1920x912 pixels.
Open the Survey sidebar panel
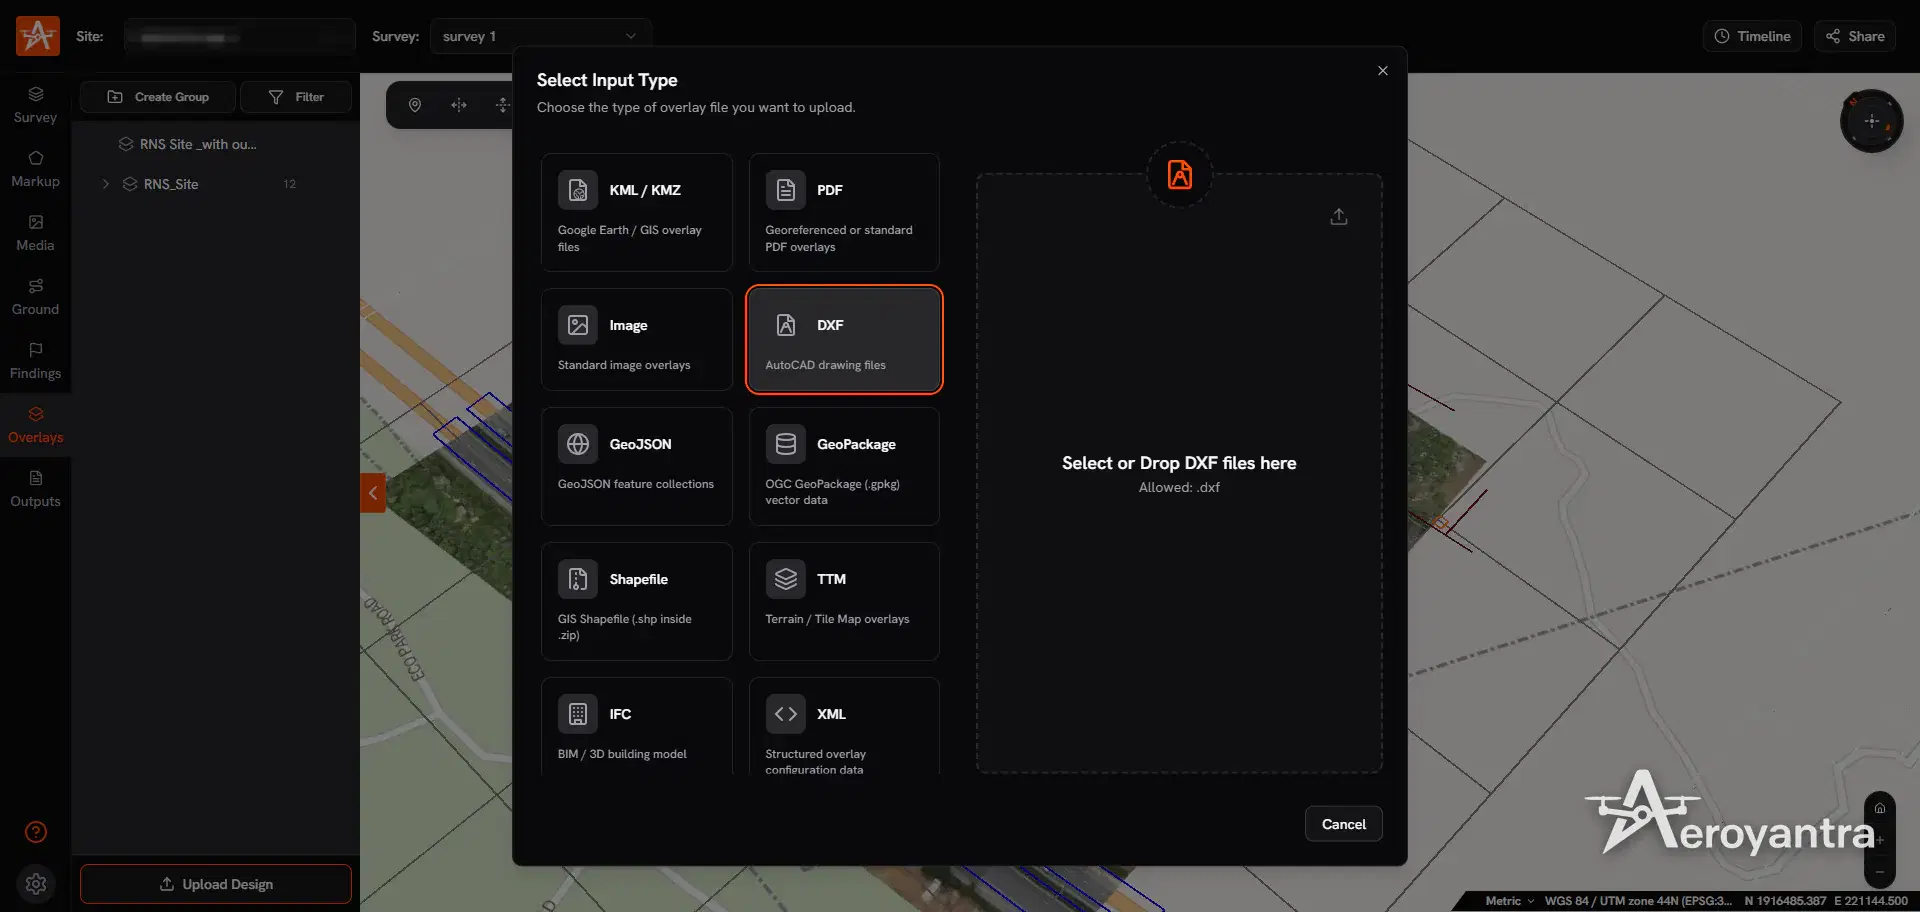(35, 105)
